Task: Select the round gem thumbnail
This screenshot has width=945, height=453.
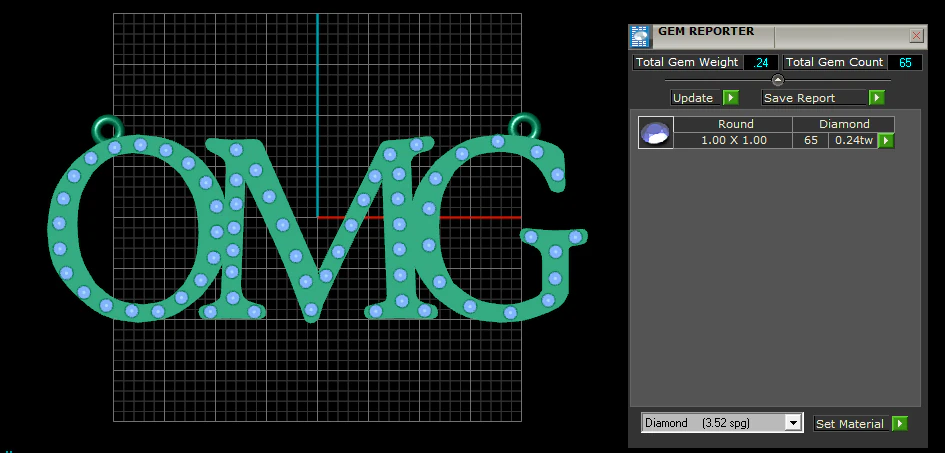Action: pos(656,133)
